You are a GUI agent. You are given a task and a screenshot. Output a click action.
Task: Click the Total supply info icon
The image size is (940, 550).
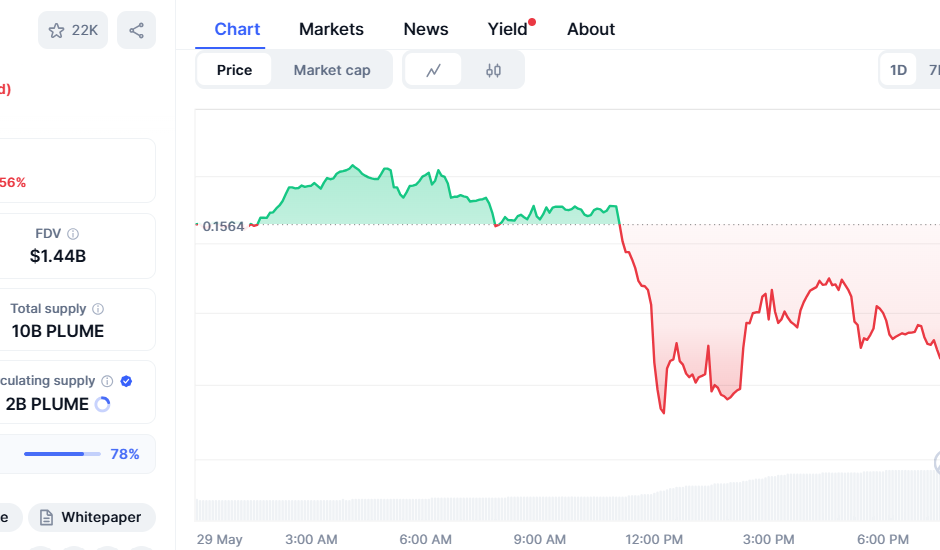tap(98, 309)
